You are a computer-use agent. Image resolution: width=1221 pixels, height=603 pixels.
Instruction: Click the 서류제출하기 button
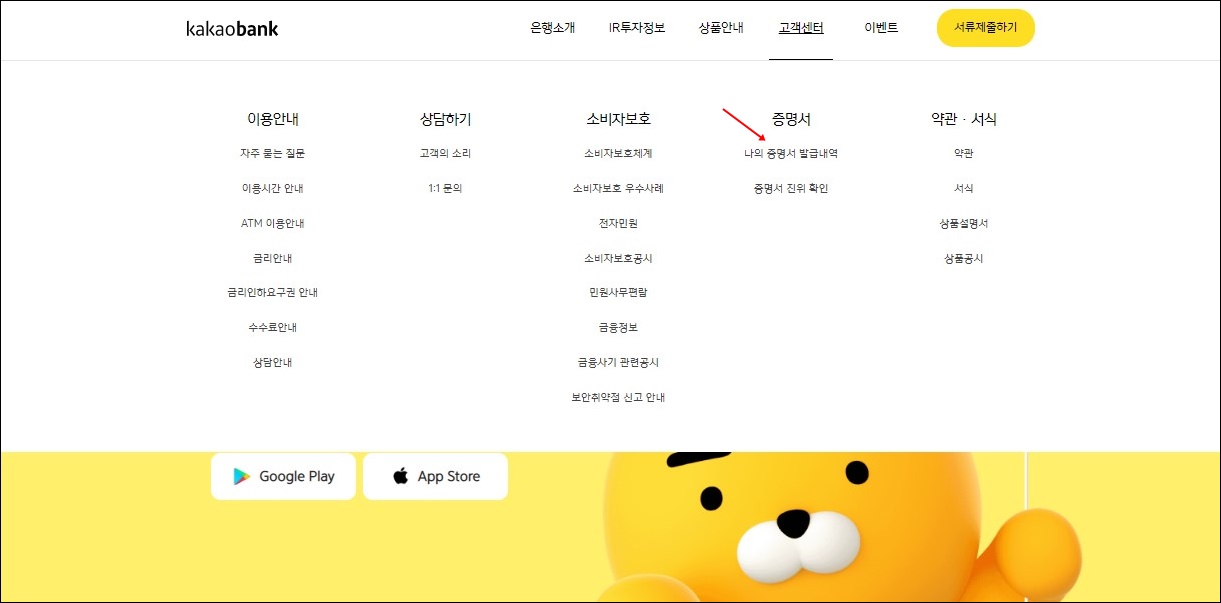[x=985, y=28]
